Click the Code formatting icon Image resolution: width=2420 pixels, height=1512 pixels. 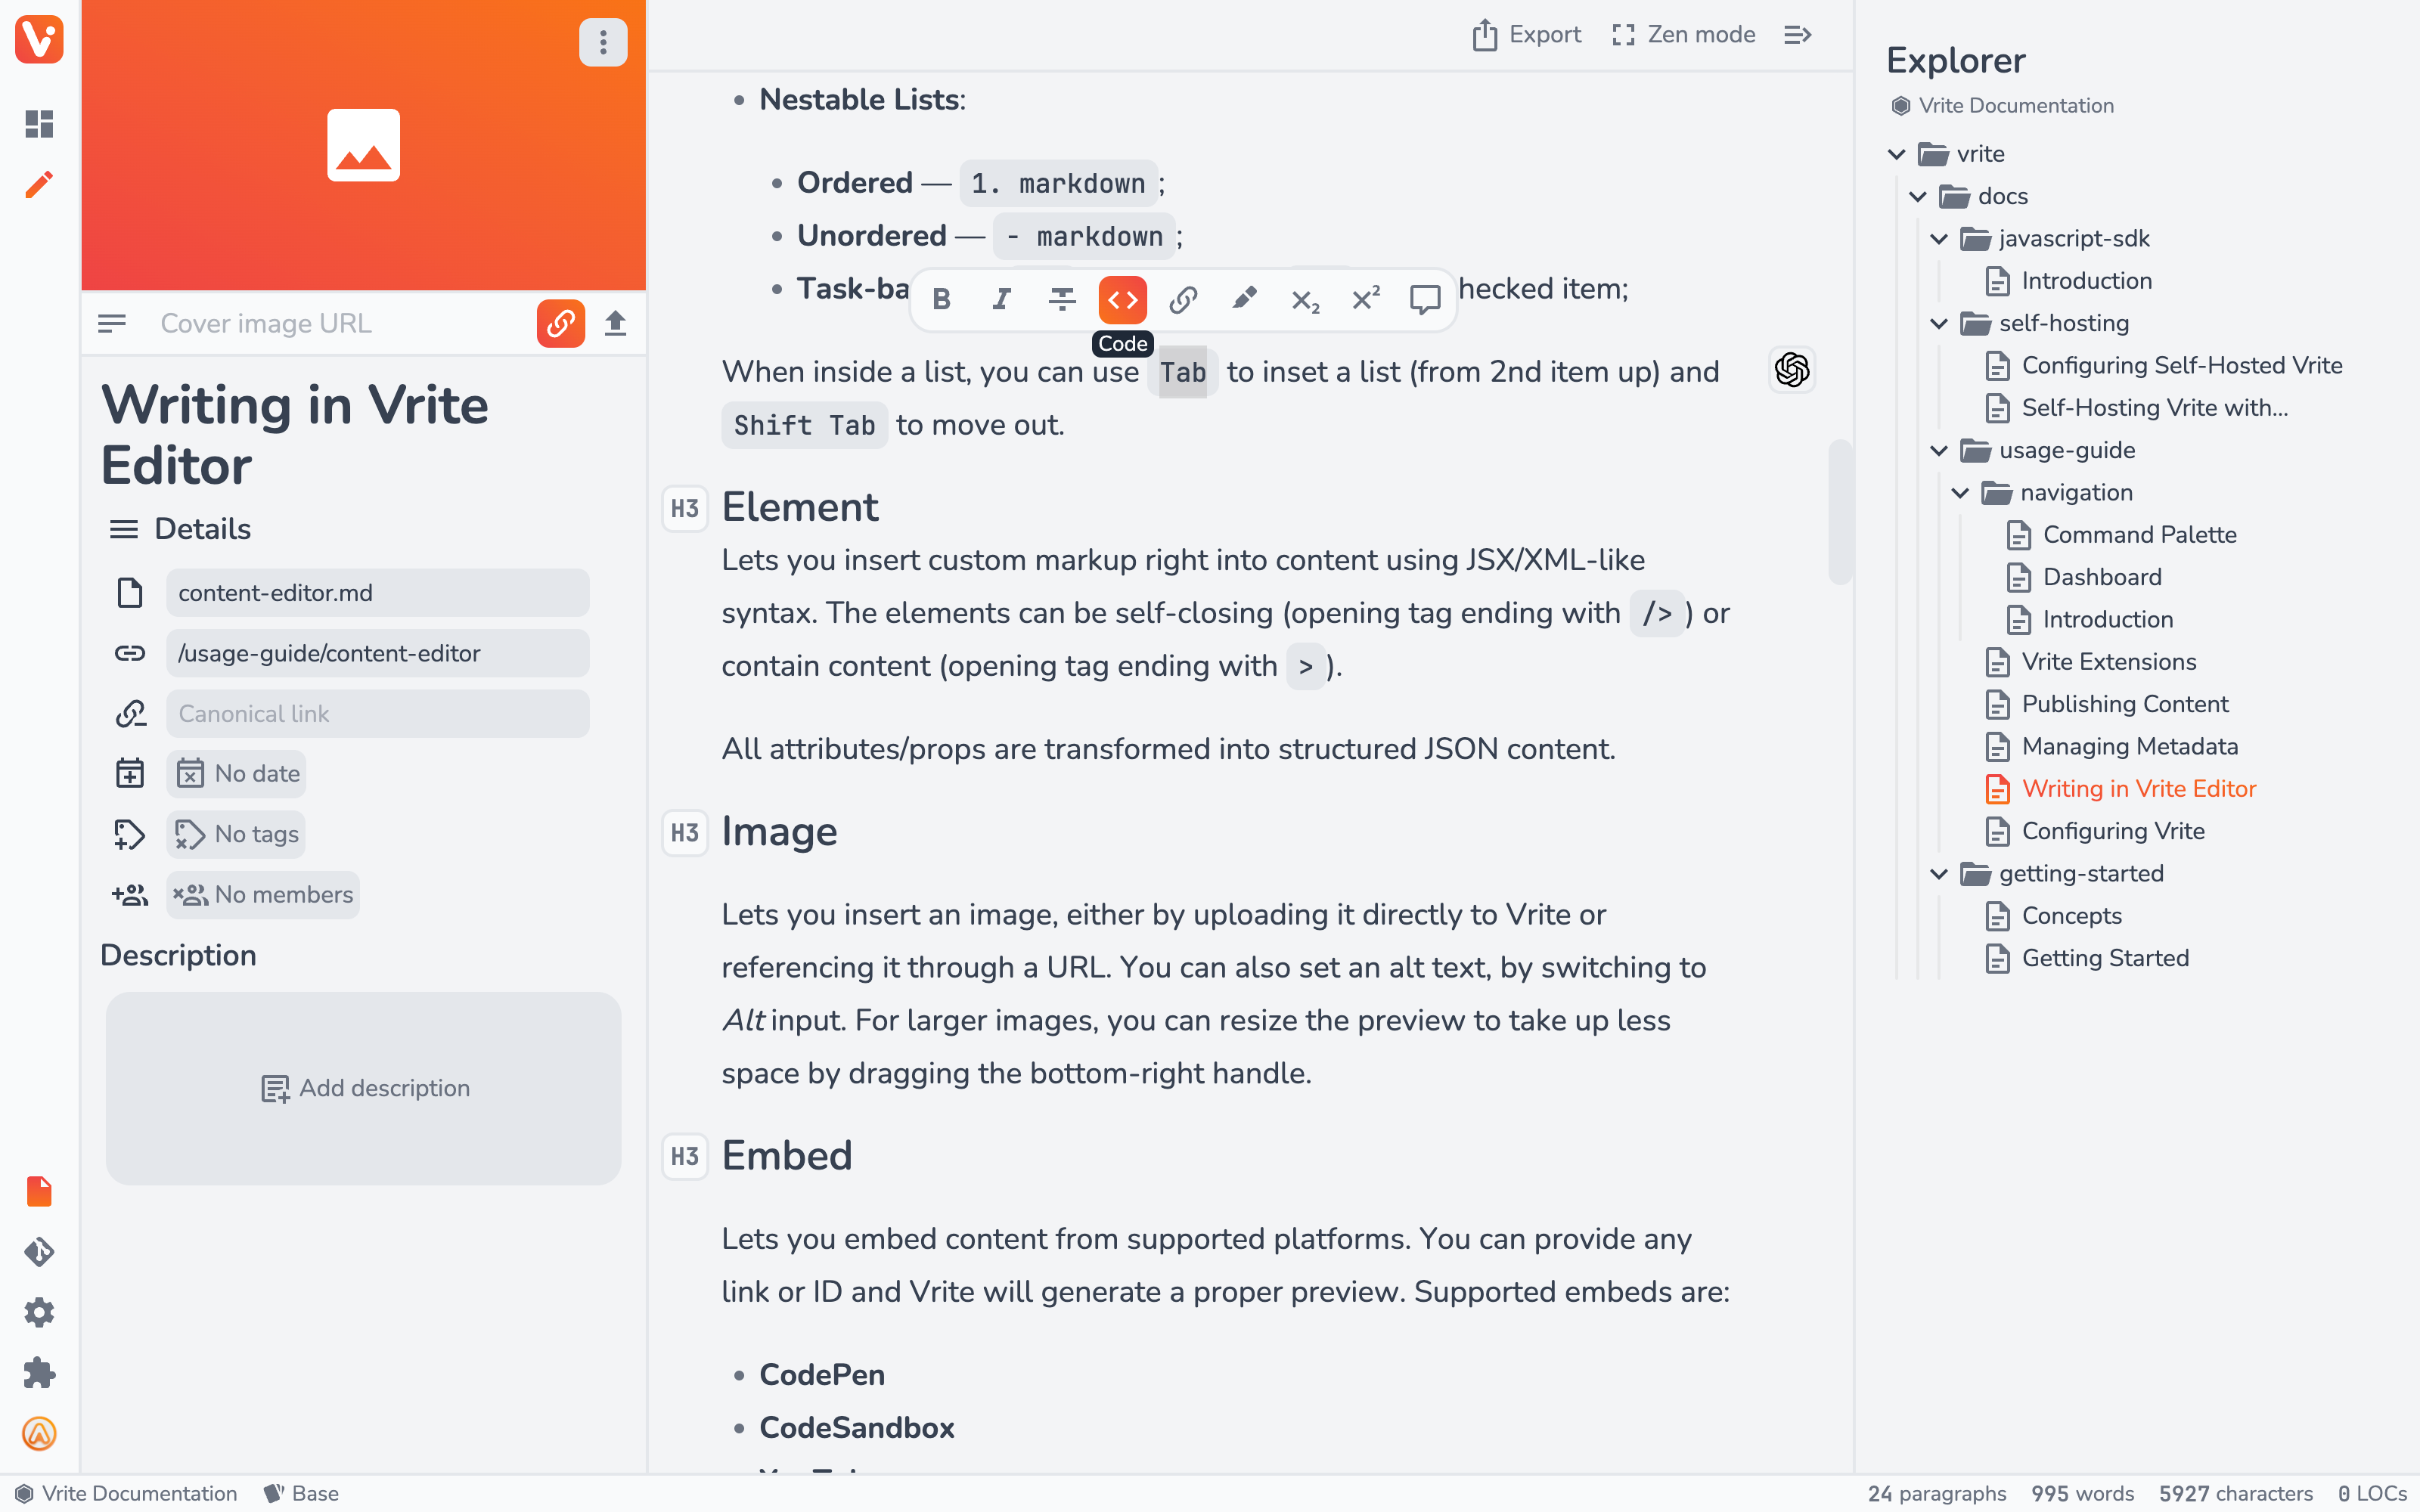point(1122,299)
